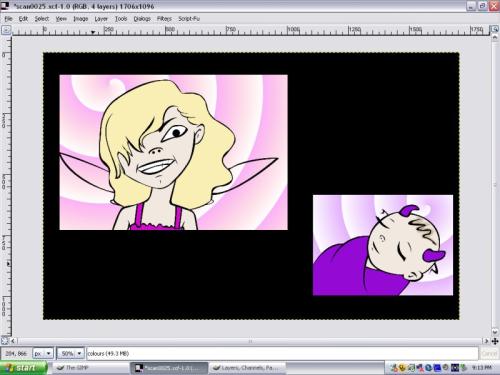Click the blonde fairy image panel on canvas
Screen dimensions: 500x375
[x=173, y=152]
